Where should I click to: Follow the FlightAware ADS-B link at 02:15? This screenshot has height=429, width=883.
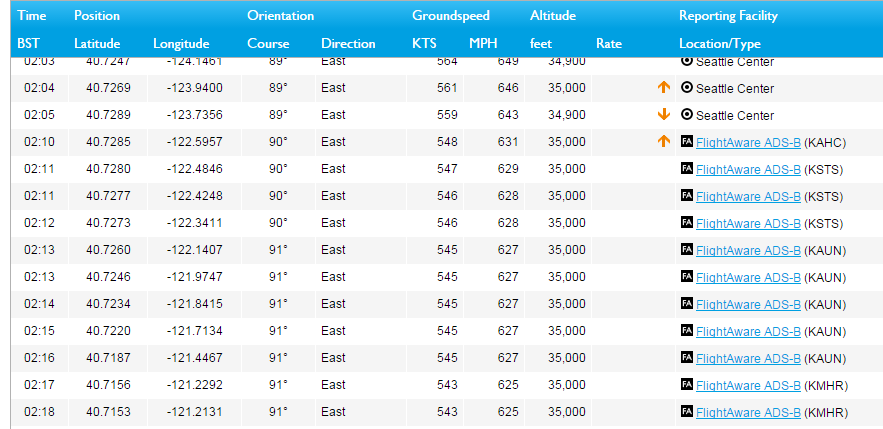click(x=748, y=331)
